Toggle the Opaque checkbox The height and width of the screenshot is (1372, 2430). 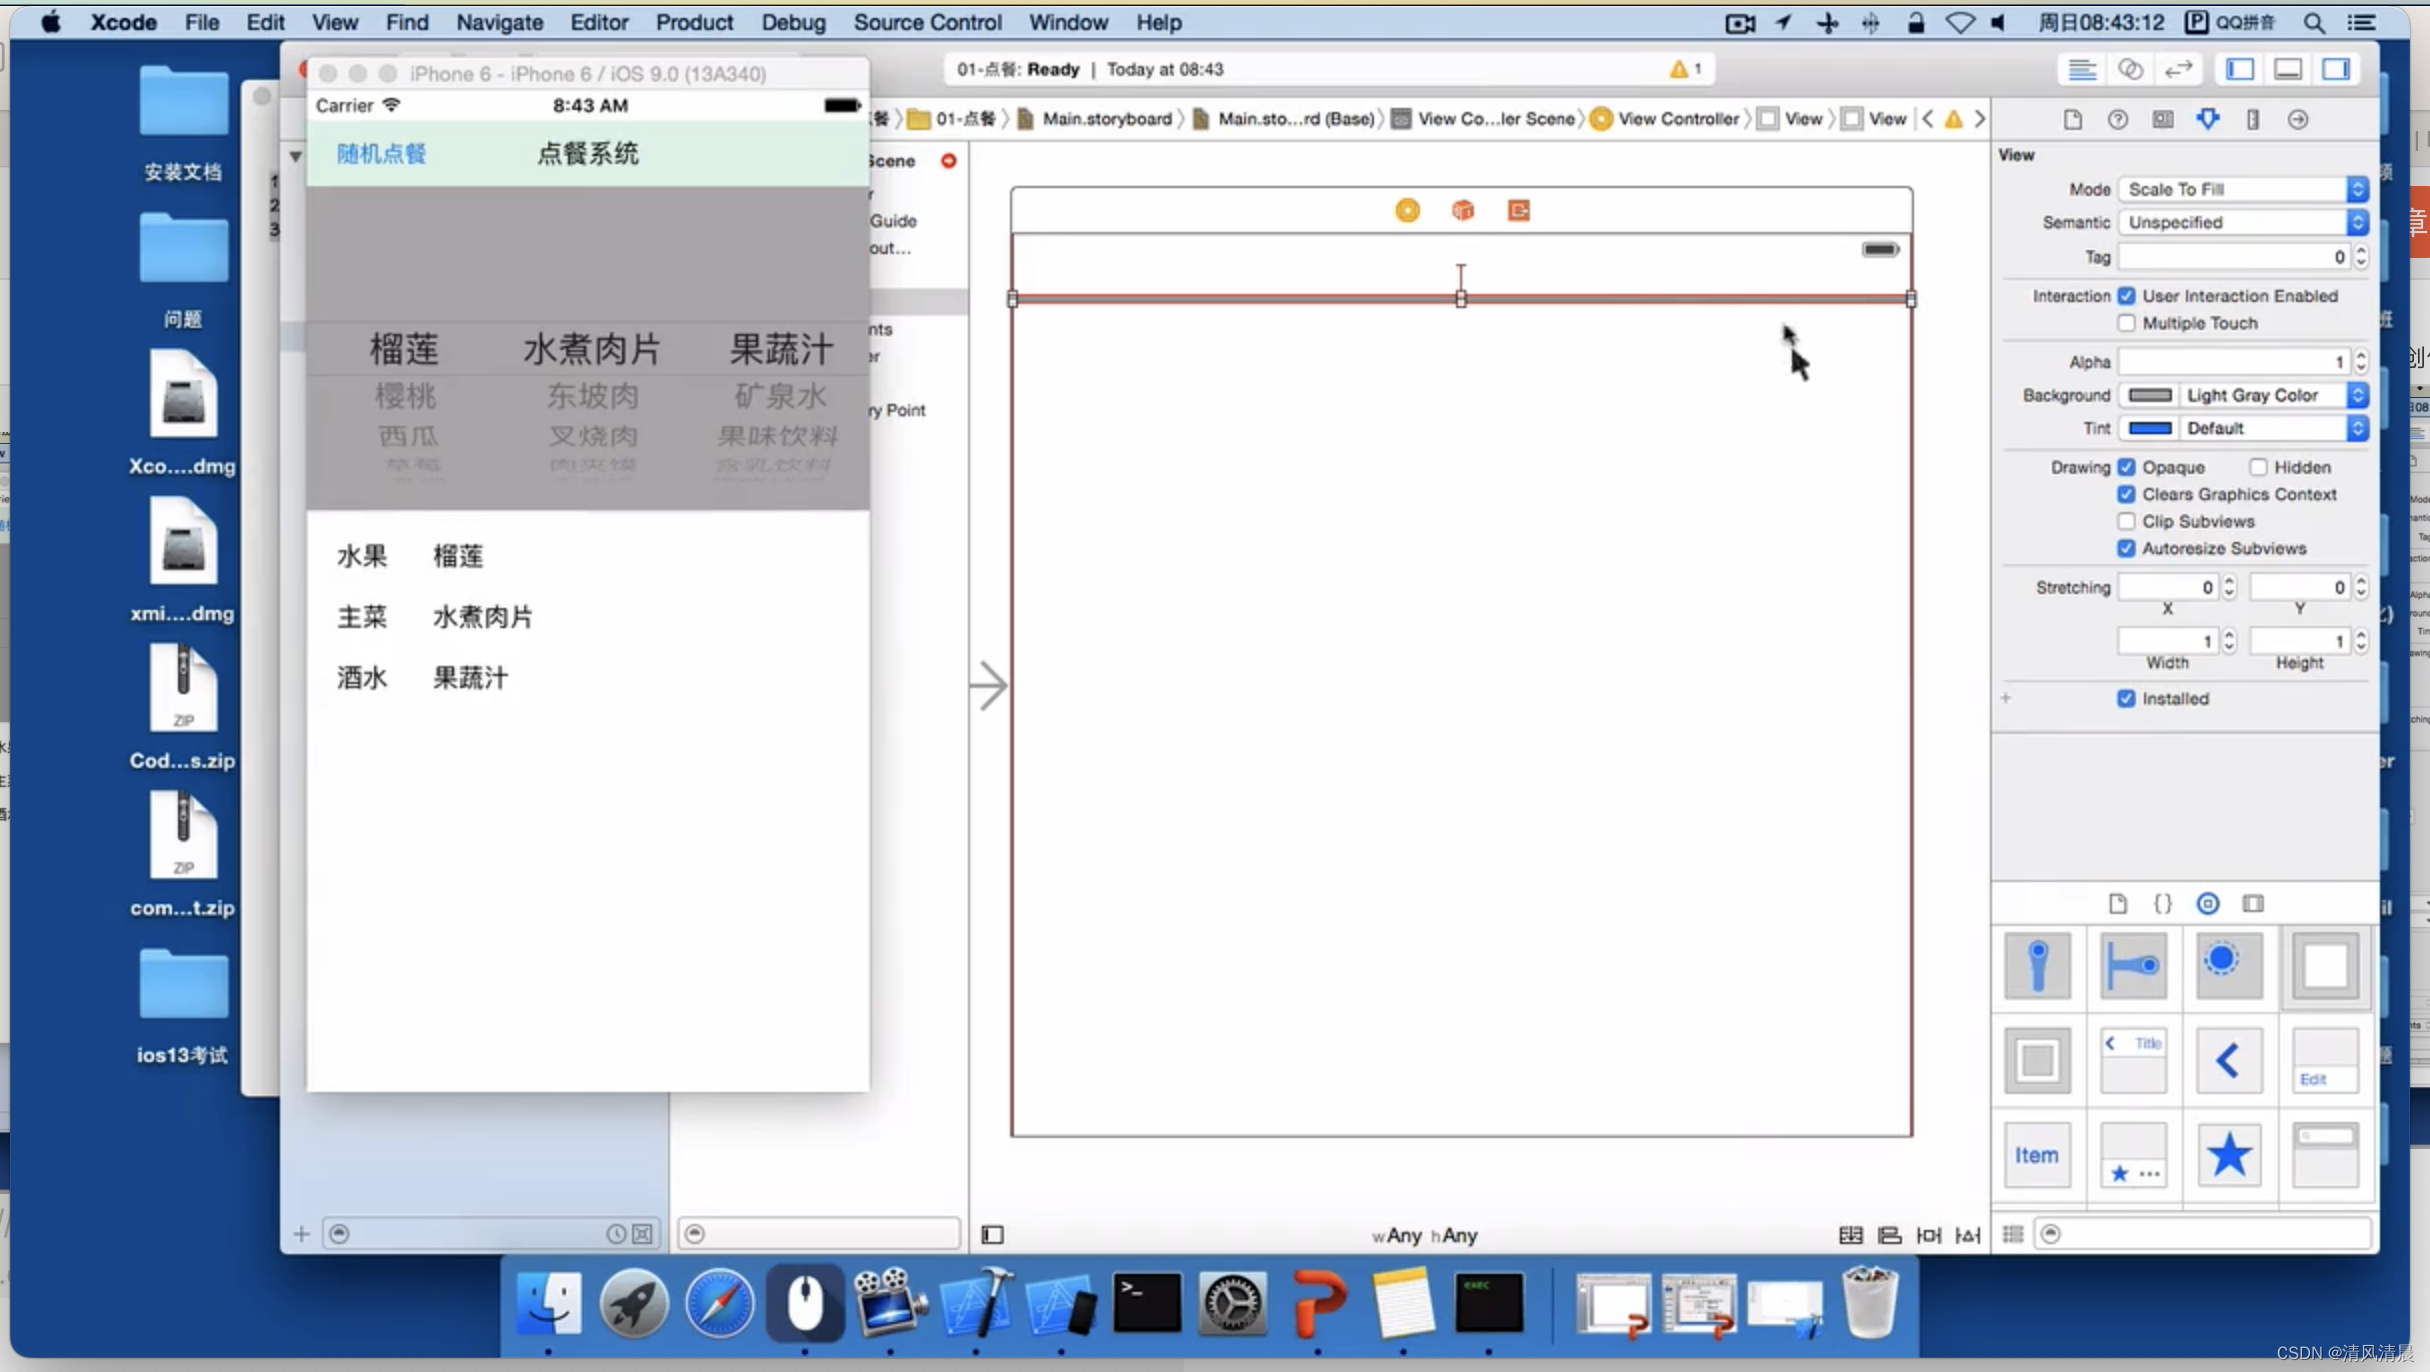2126,467
